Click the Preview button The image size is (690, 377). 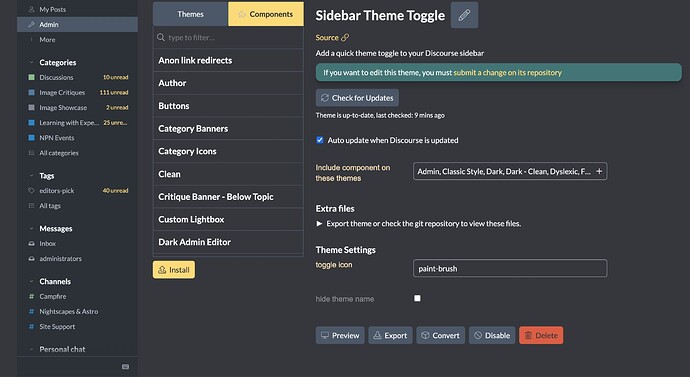pos(340,335)
